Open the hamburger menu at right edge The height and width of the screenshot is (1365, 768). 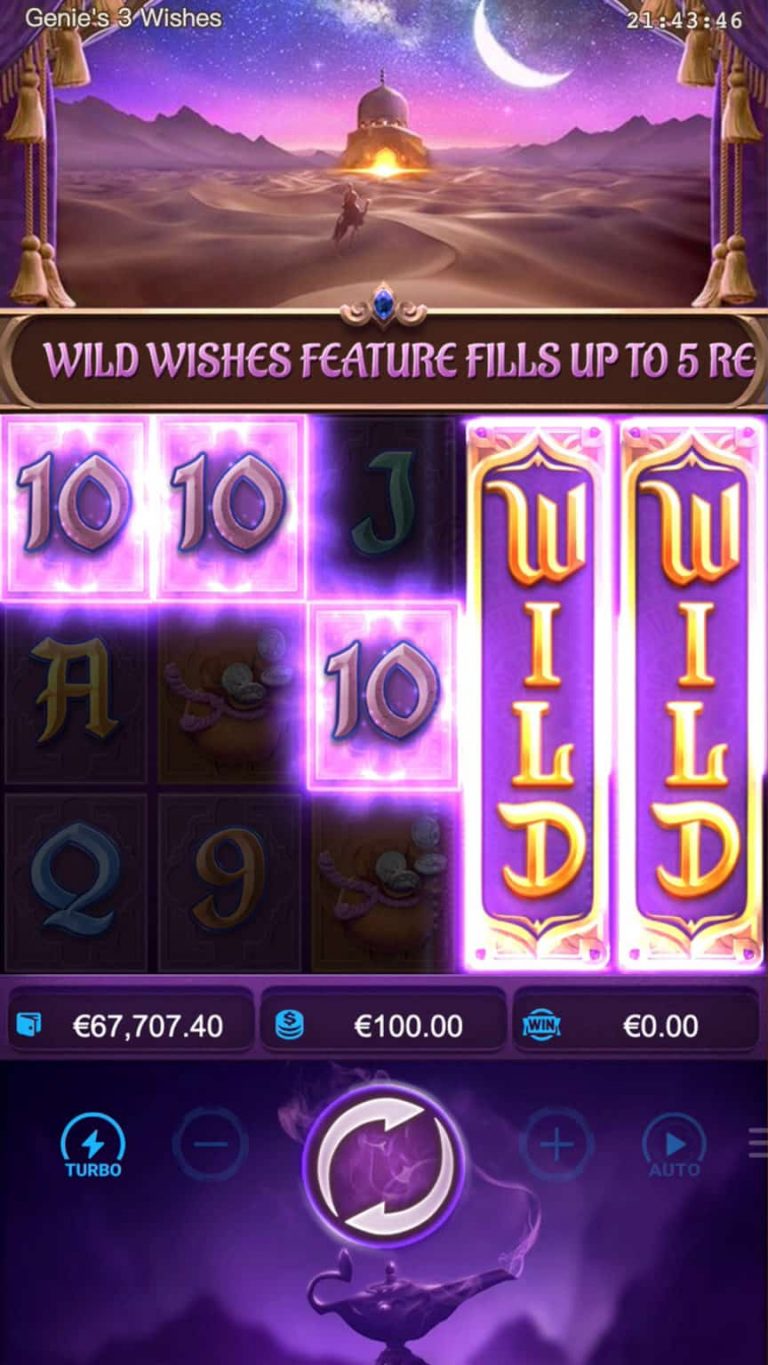click(758, 1143)
